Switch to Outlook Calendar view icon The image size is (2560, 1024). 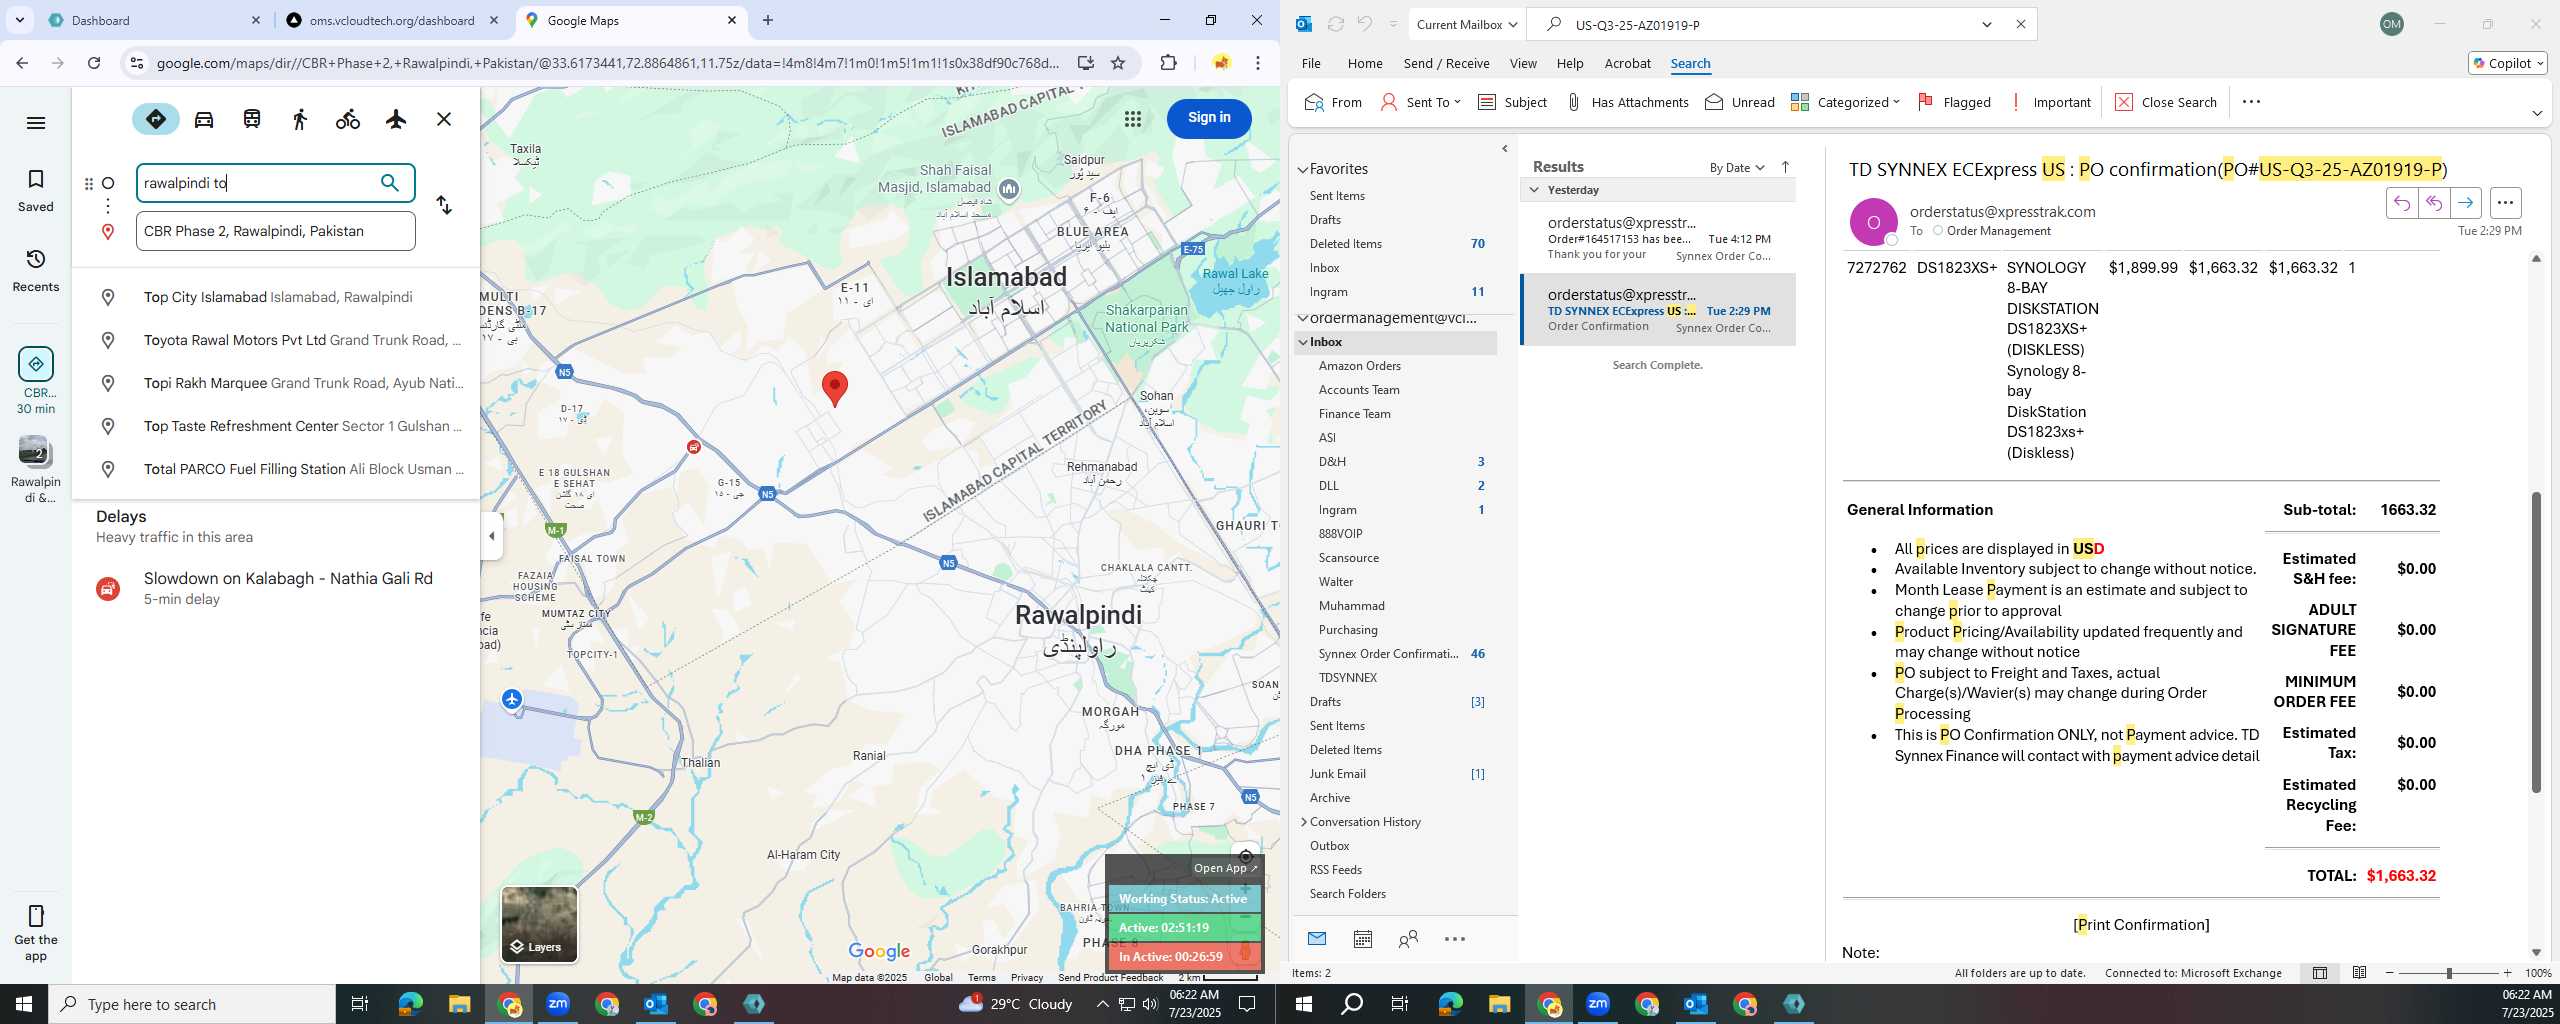[1362, 938]
